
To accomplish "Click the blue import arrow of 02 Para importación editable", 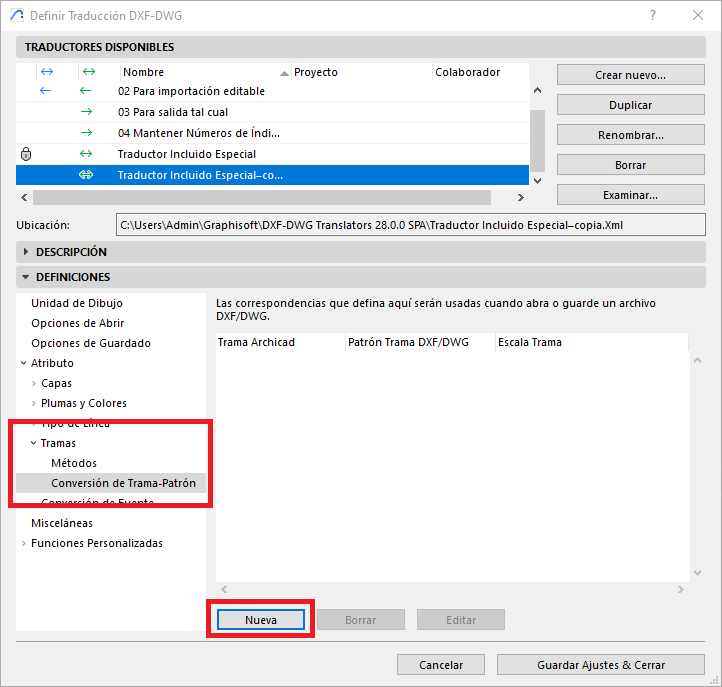I will (x=45, y=91).
